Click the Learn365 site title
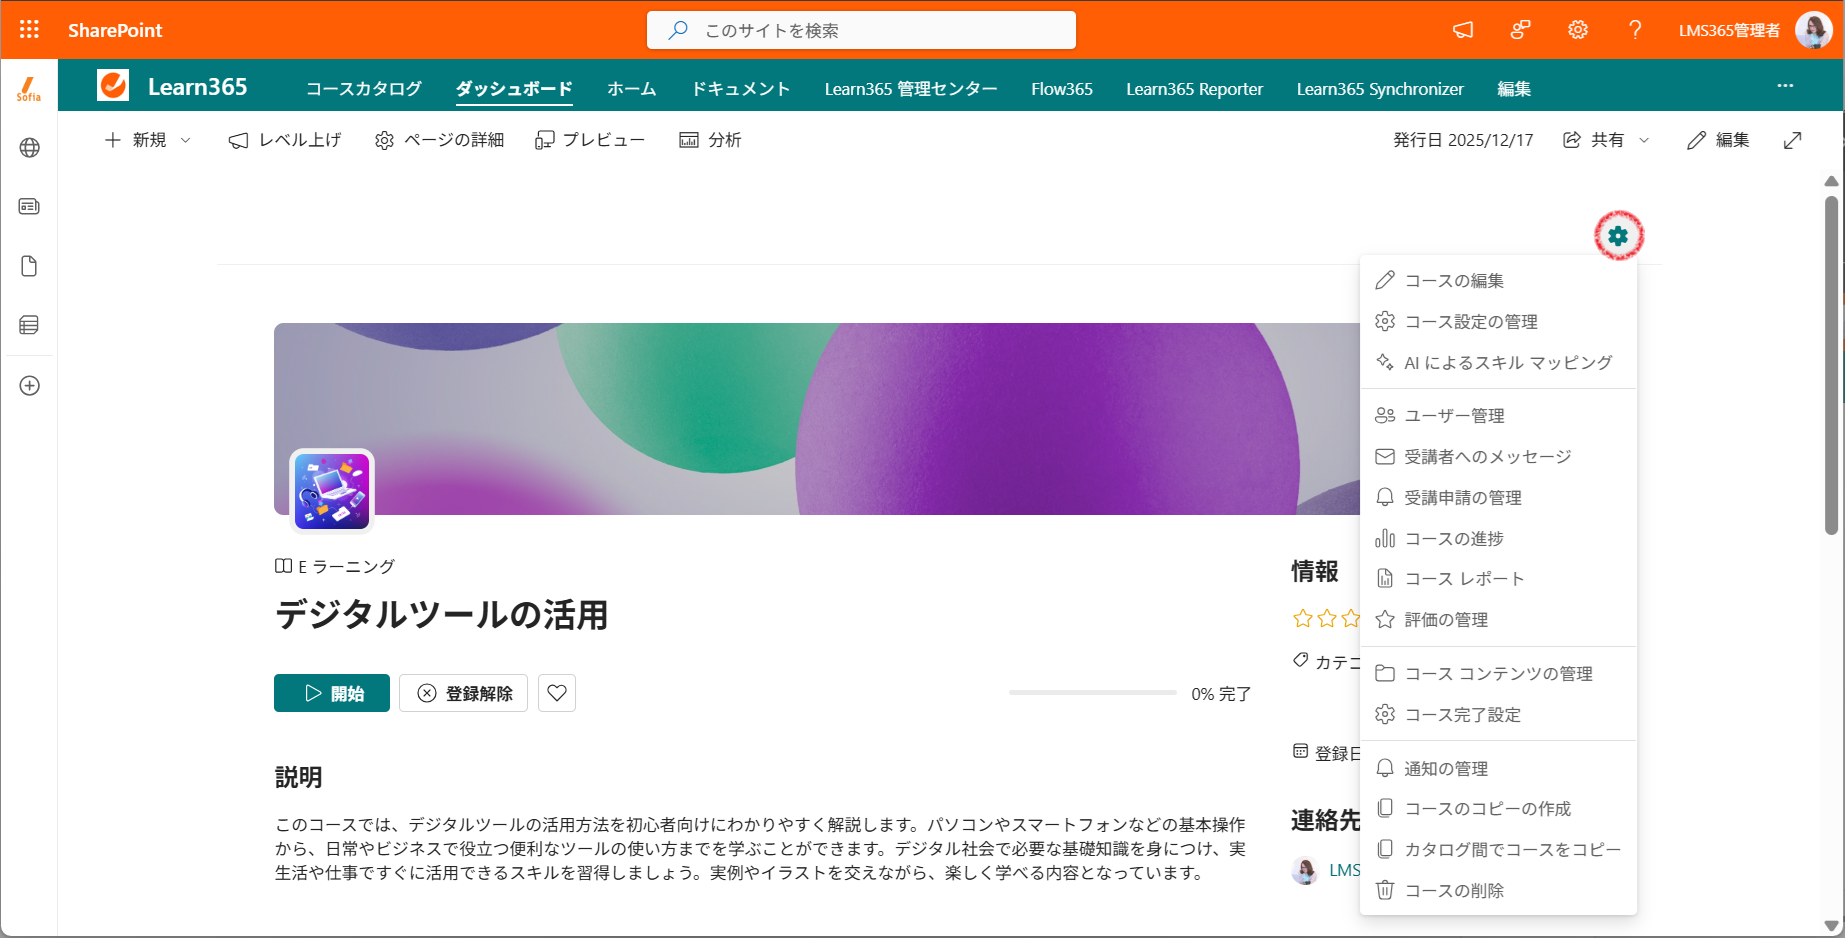 197,87
